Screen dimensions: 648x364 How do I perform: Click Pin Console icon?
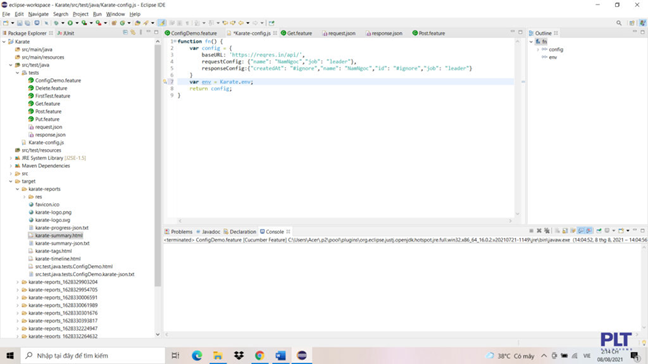pyautogui.click(x=599, y=231)
